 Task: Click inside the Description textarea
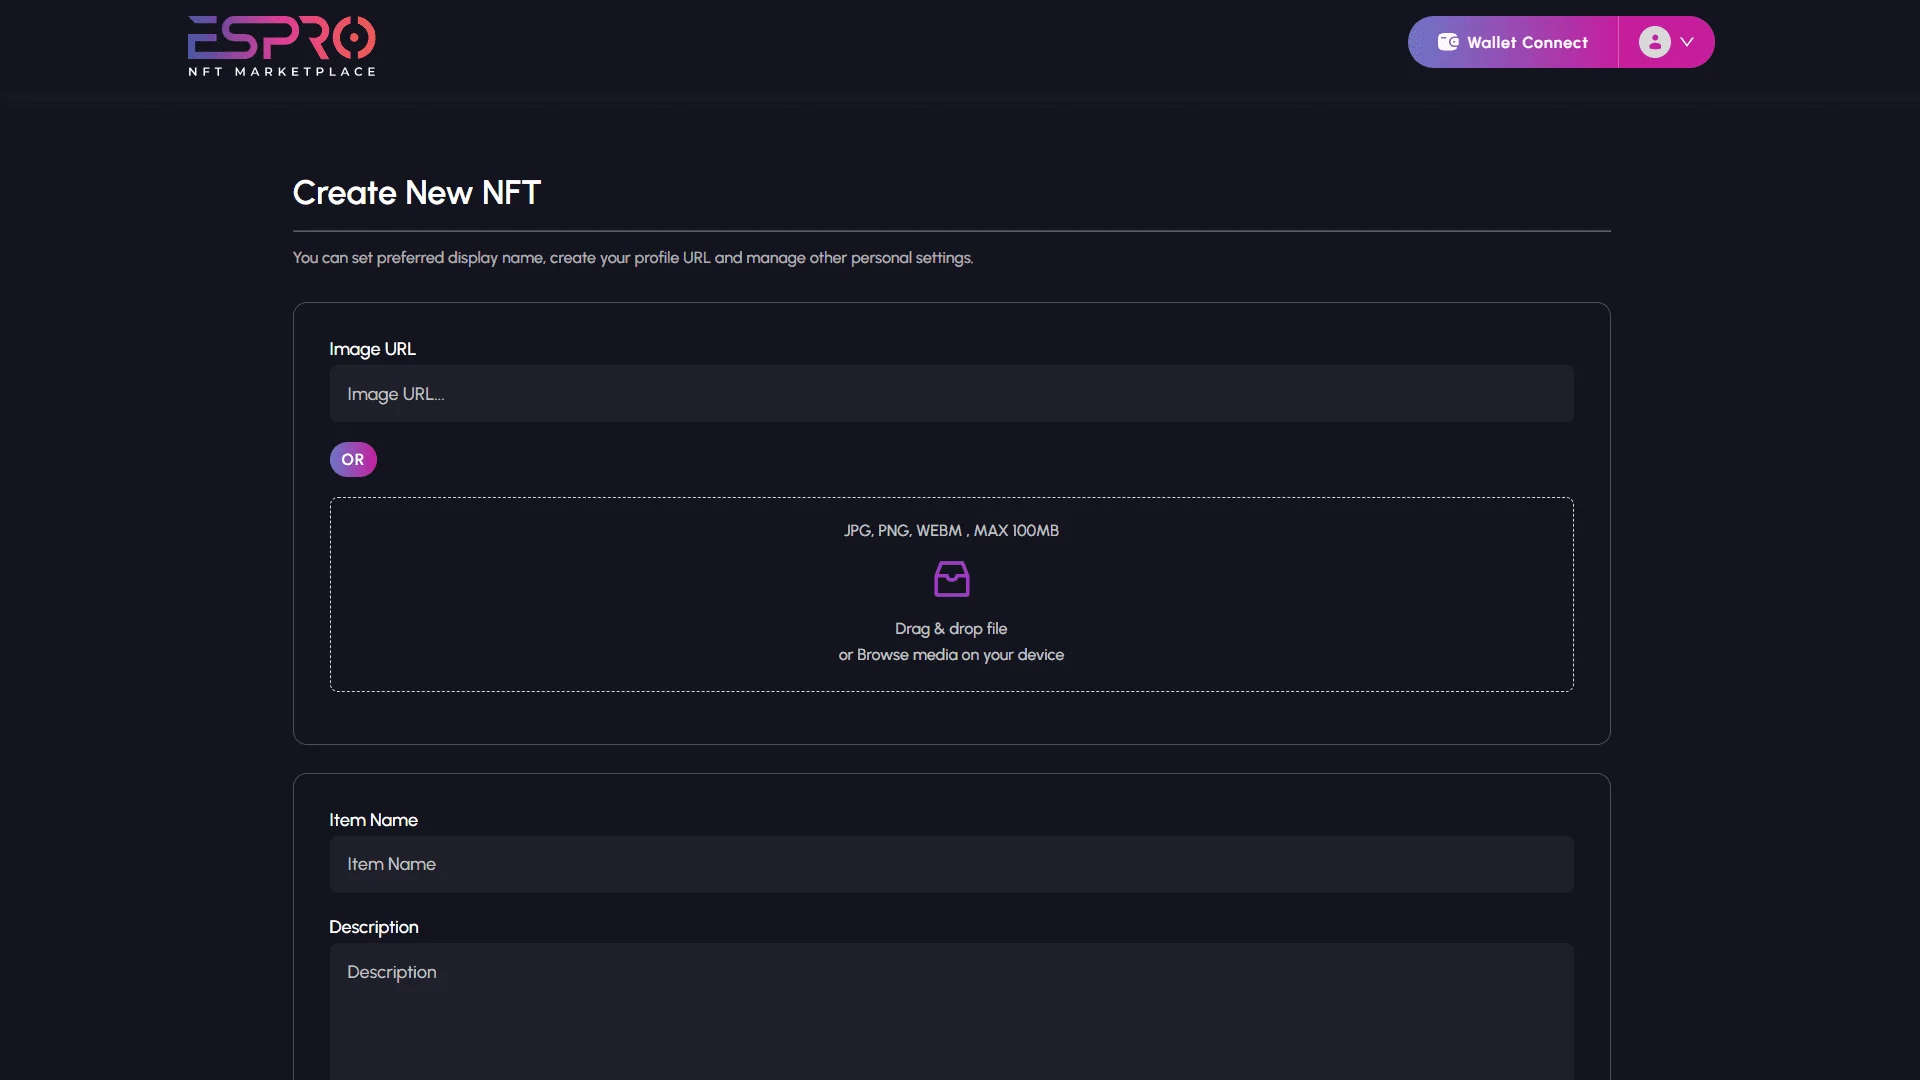[951, 1010]
